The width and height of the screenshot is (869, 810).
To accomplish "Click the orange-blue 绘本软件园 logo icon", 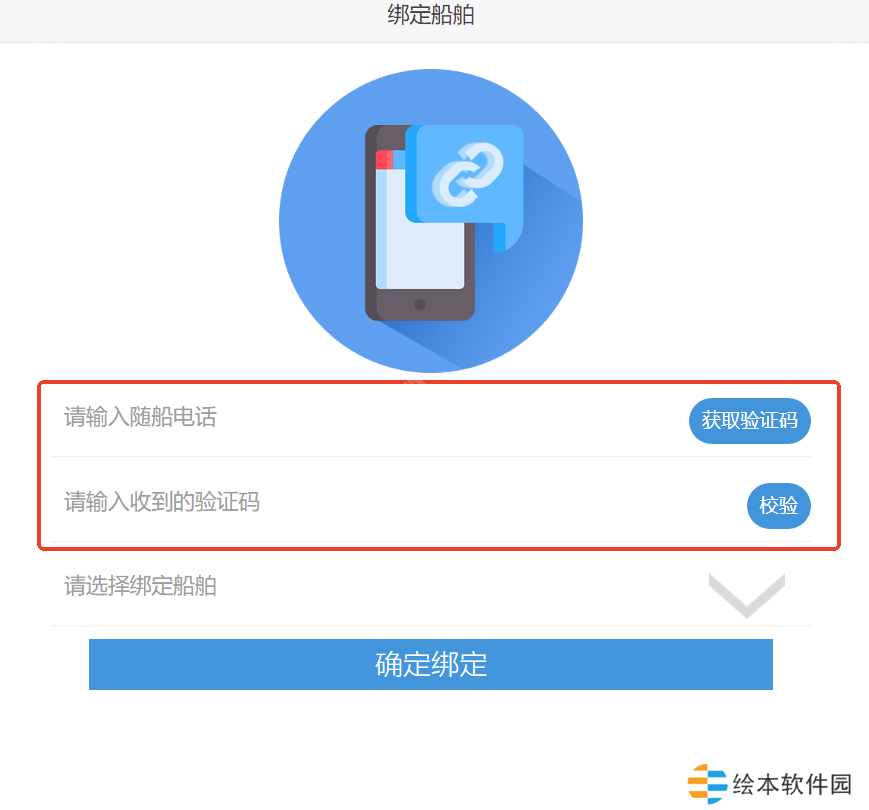I will click(707, 783).
